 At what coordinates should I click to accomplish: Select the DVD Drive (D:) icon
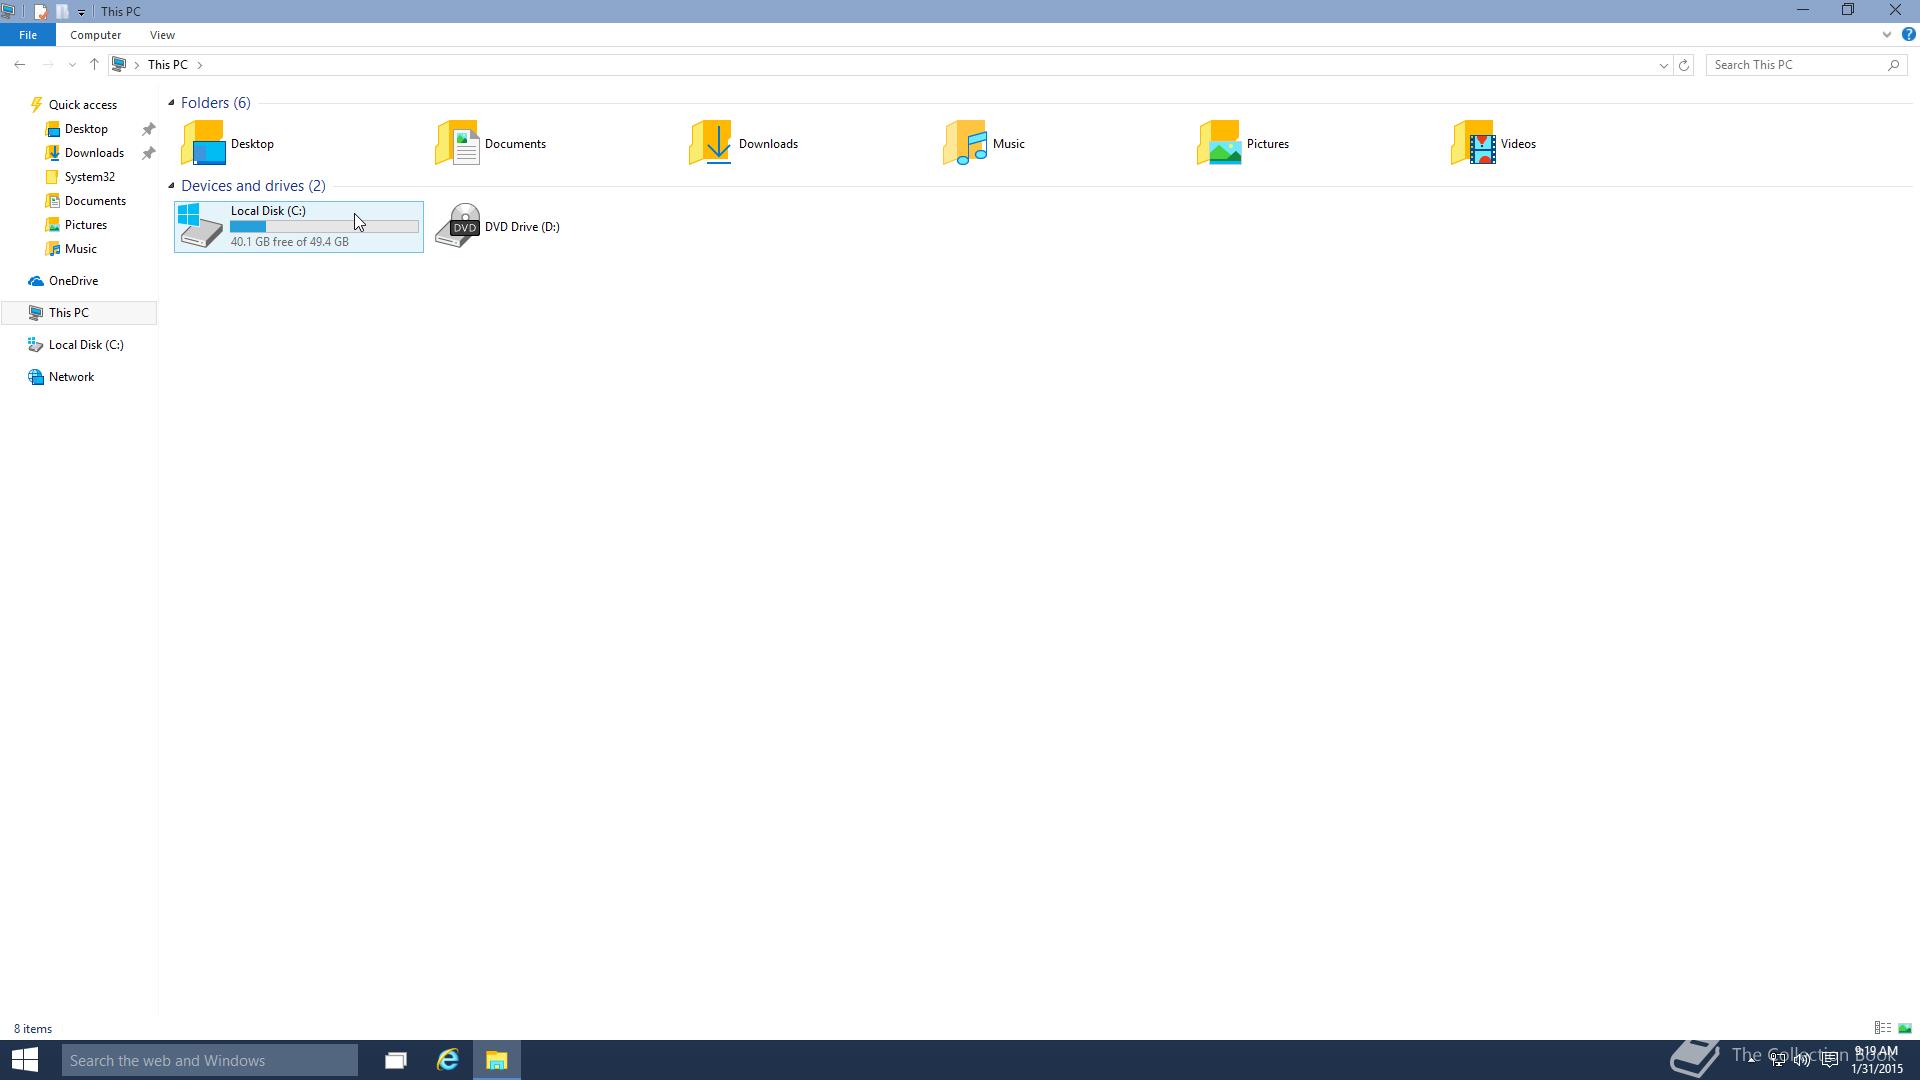coord(457,226)
